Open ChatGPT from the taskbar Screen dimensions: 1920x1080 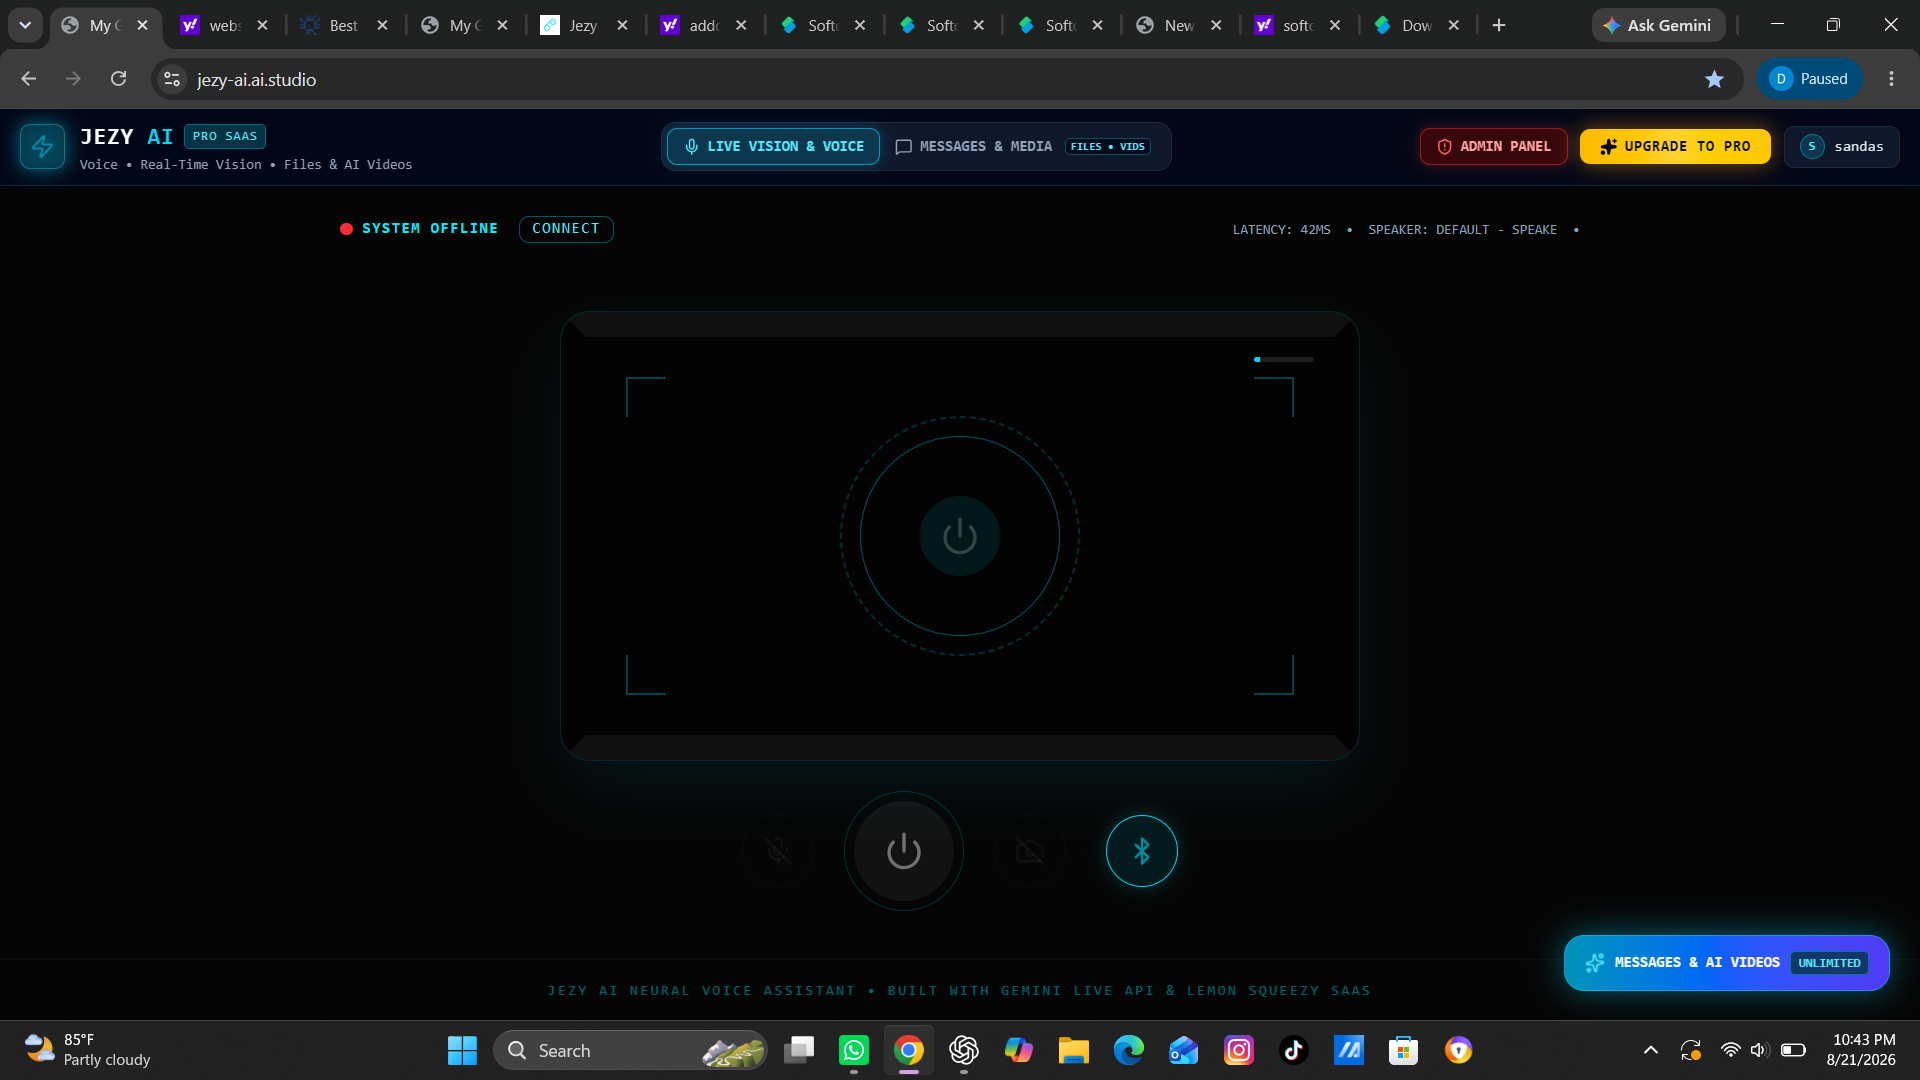[964, 1050]
